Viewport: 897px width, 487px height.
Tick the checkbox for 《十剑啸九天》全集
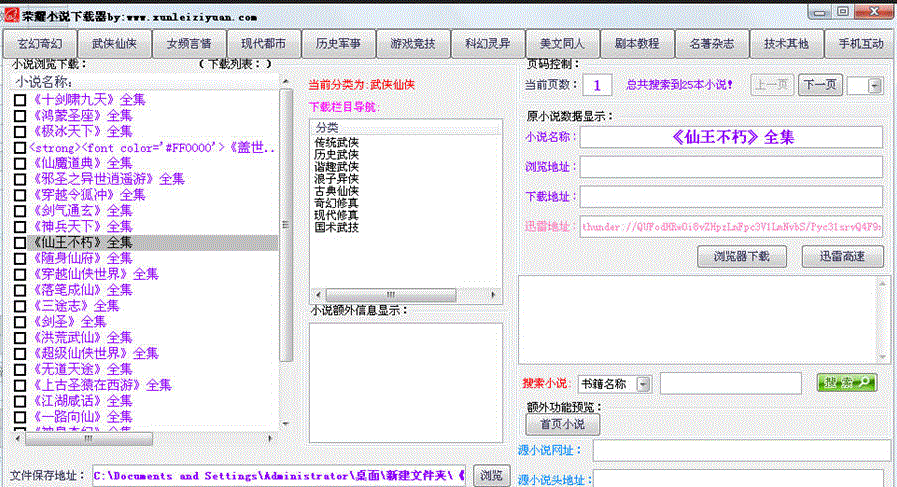20,100
